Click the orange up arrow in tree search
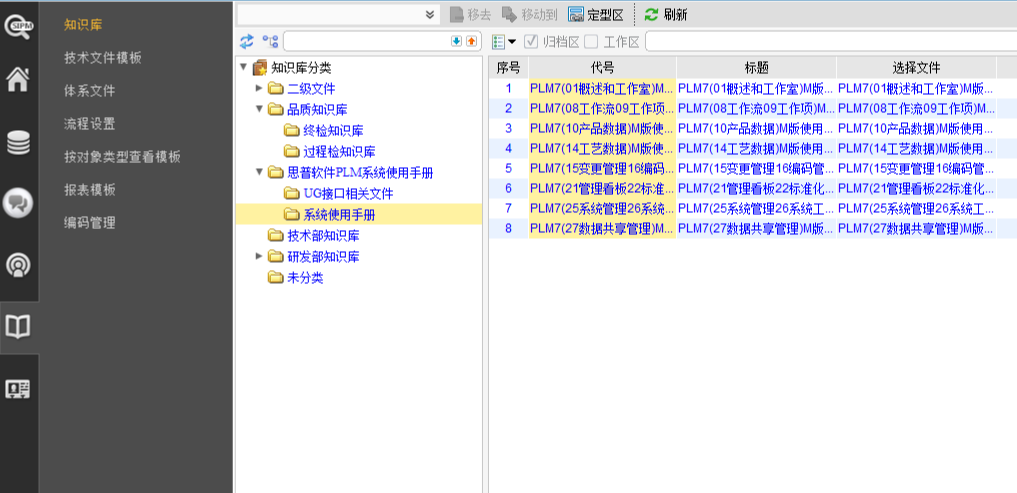 [471, 41]
